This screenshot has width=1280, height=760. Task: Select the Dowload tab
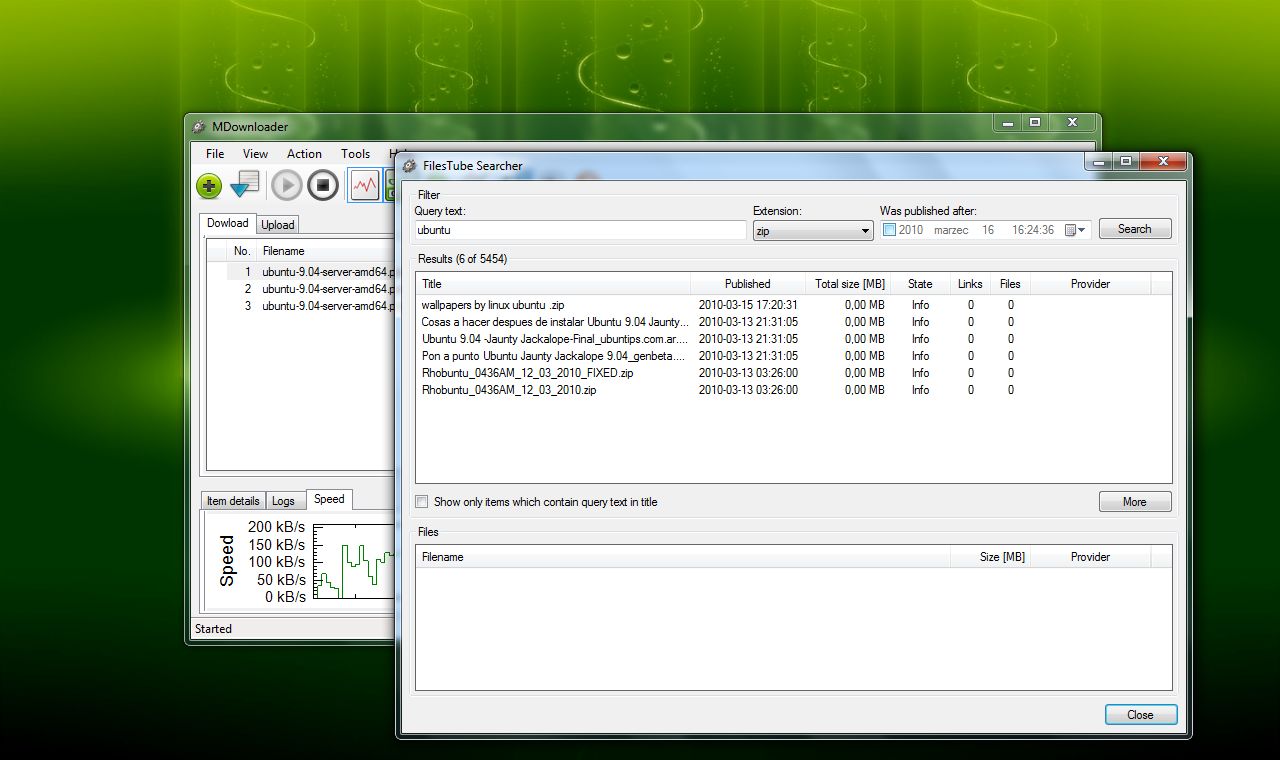pos(228,223)
